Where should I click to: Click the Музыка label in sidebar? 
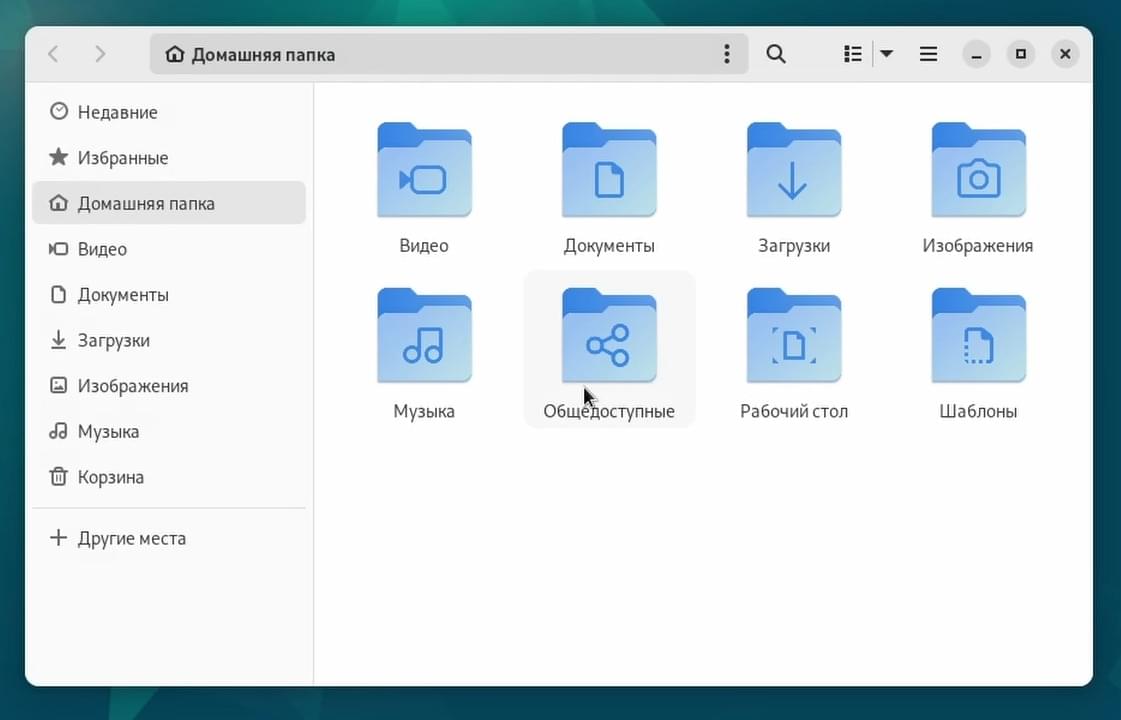click(x=108, y=432)
